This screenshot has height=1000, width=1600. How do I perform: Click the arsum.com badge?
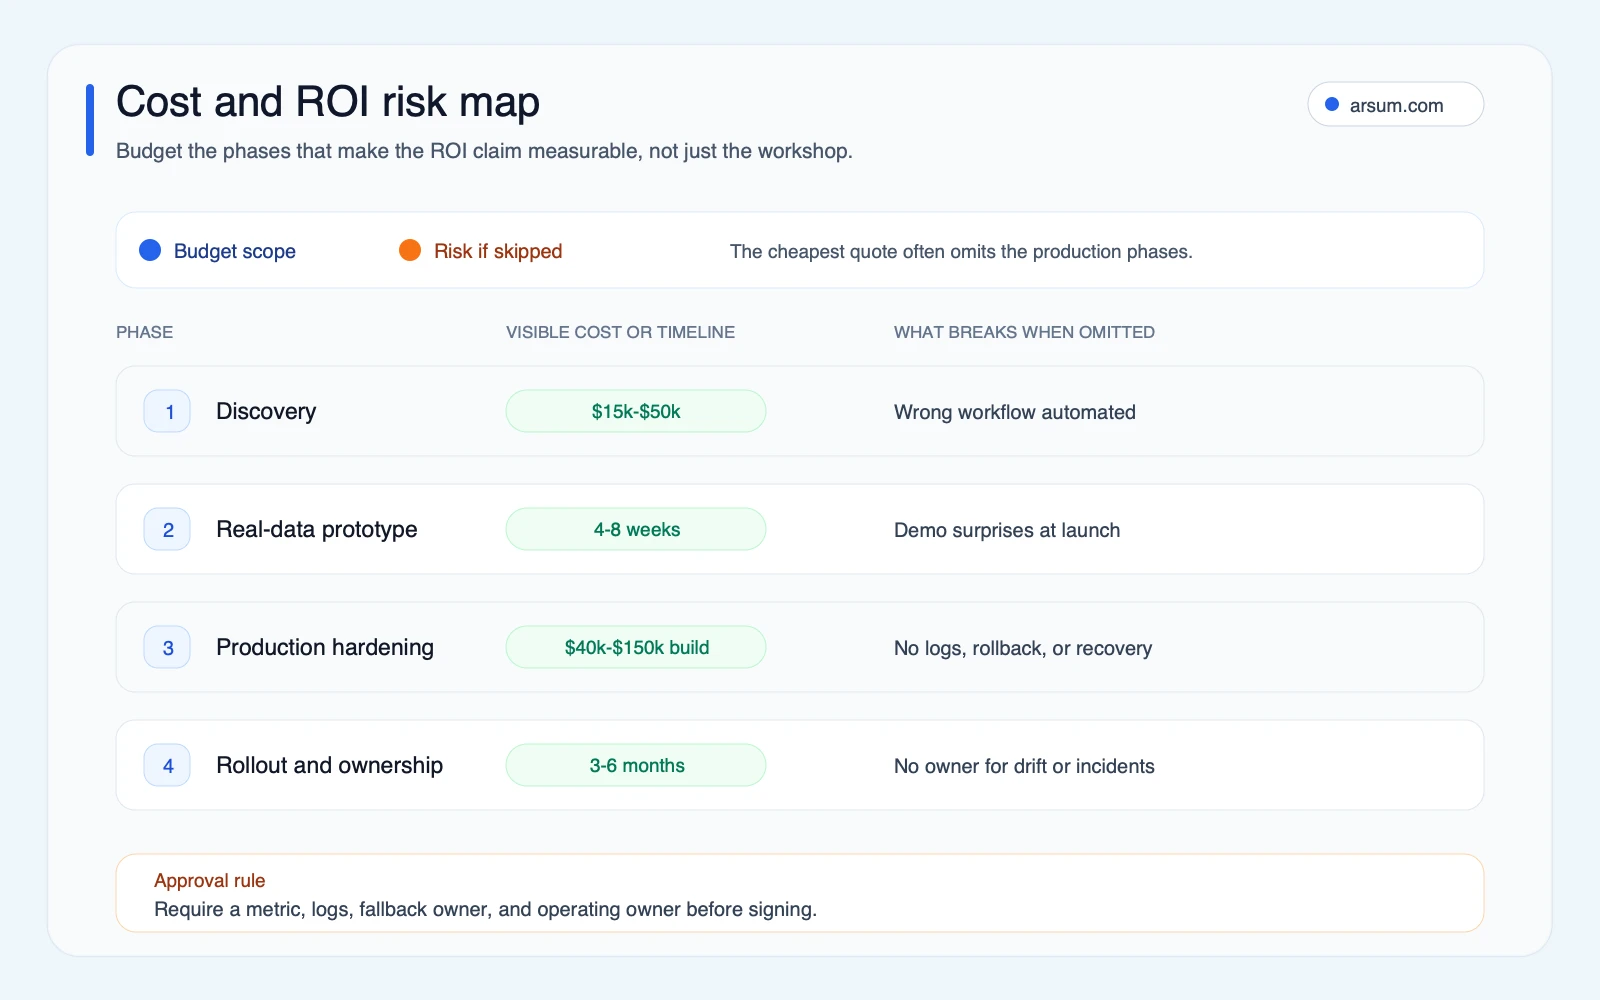pyautogui.click(x=1395, y=104)
